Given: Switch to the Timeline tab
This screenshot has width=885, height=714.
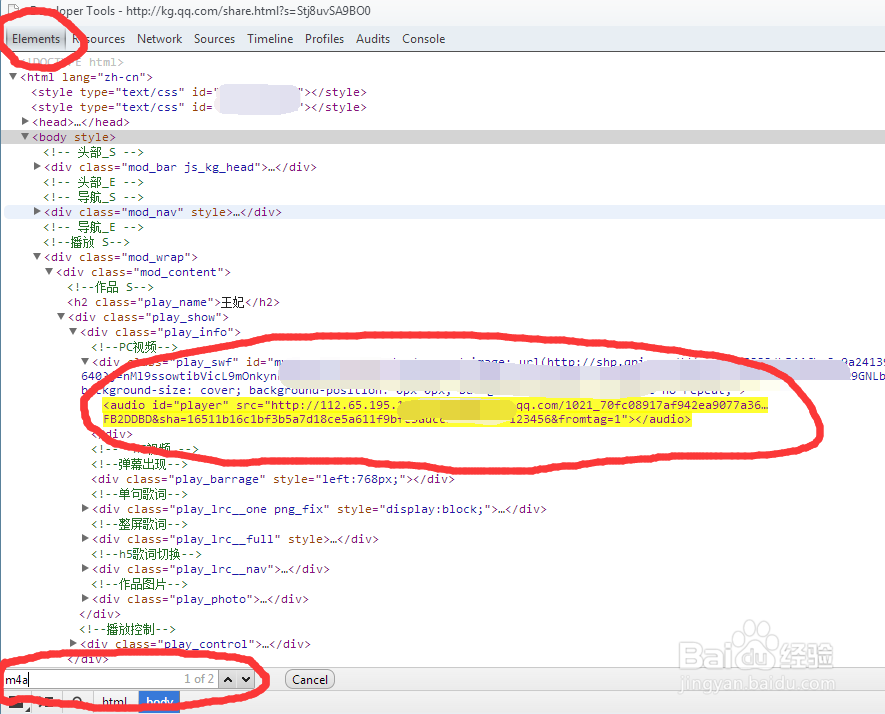Looking at the screenshot, I should coord(270,39).
